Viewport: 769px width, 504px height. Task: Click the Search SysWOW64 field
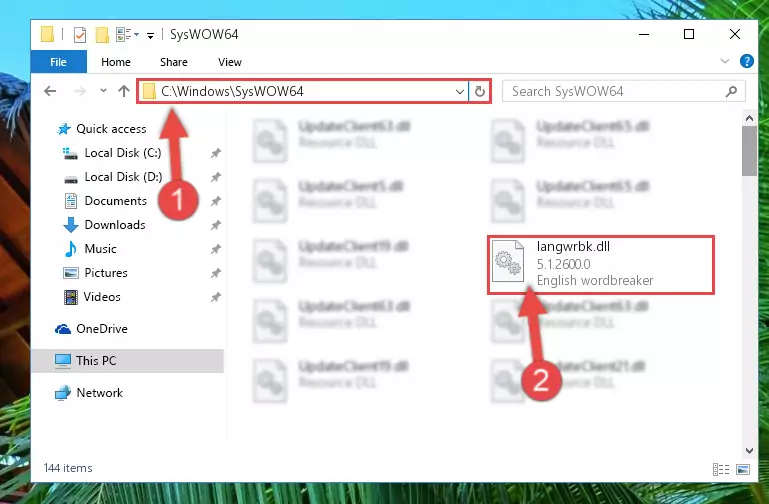pyautogui.click(x=624, y=91)
